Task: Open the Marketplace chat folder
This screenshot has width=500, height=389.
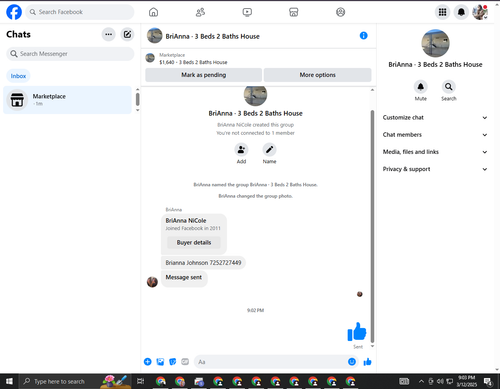Action: coord(67,100)
